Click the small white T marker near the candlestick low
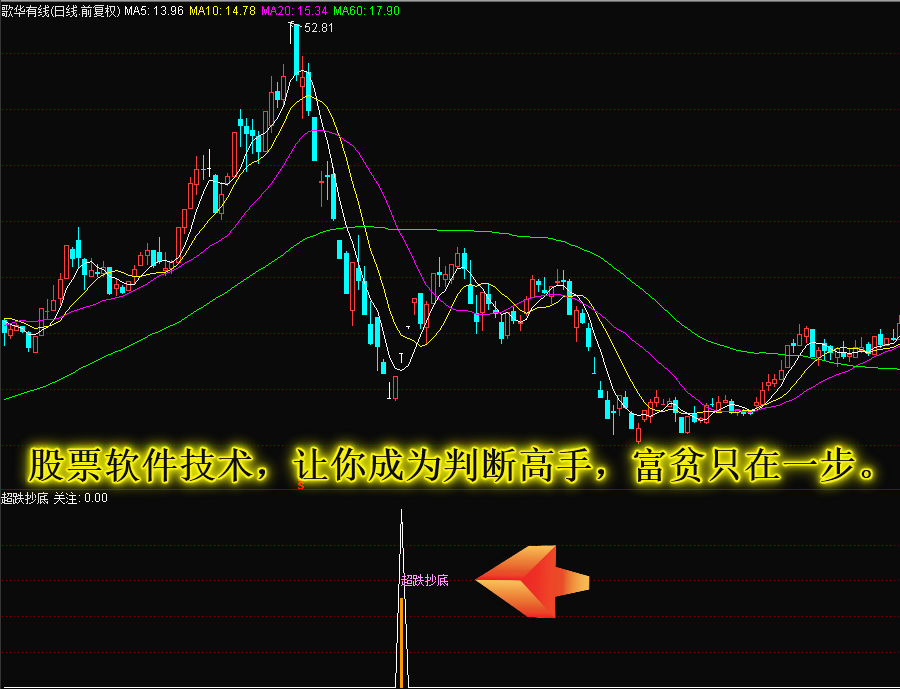Viewport: 900px width, 689px height. point(402,356)
